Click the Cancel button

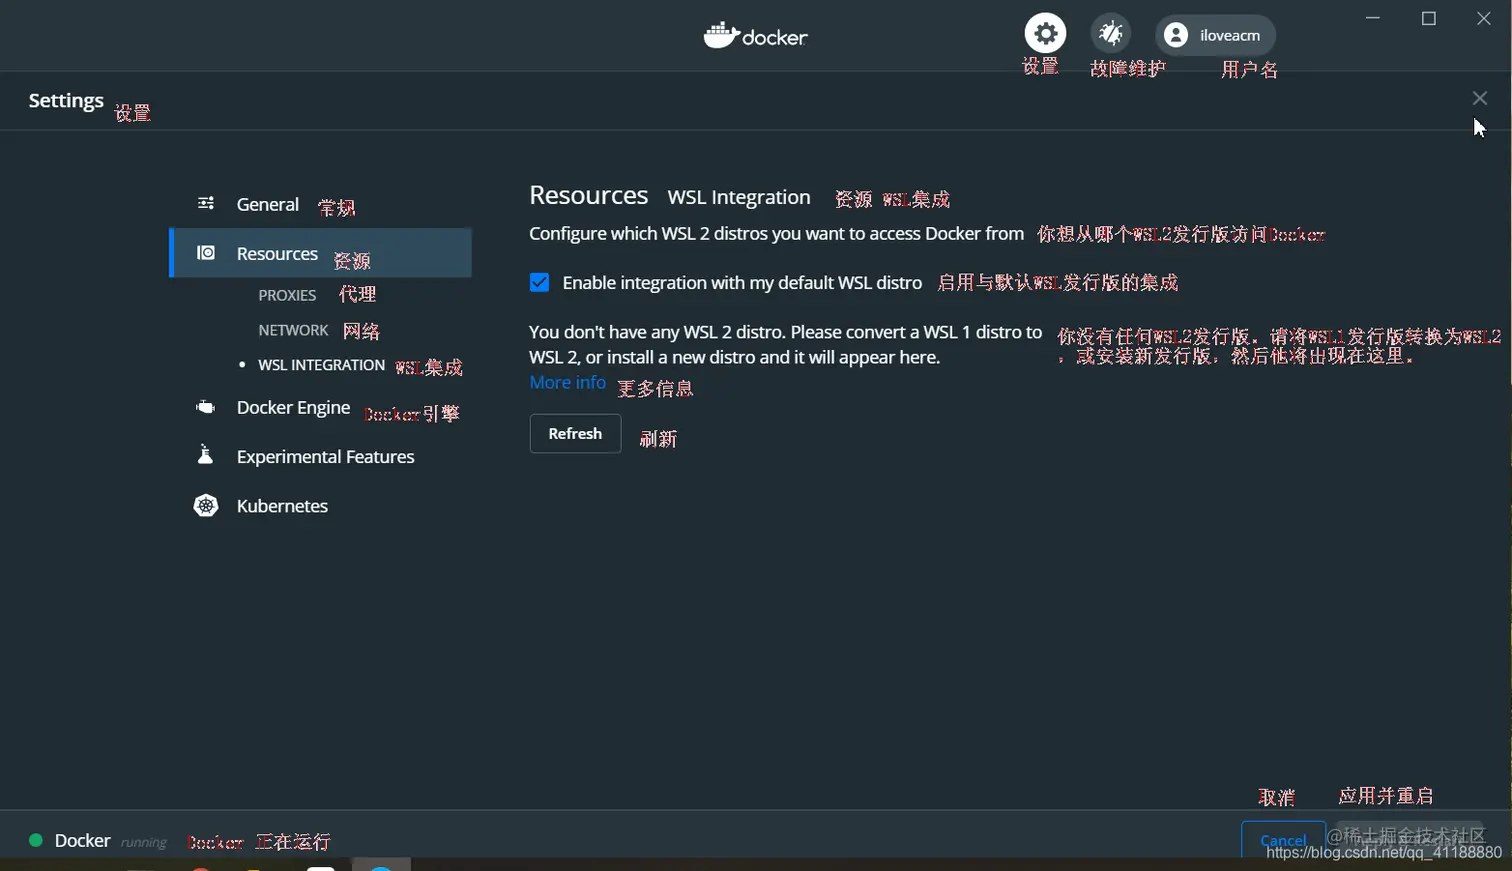(x=1283, y=841)
